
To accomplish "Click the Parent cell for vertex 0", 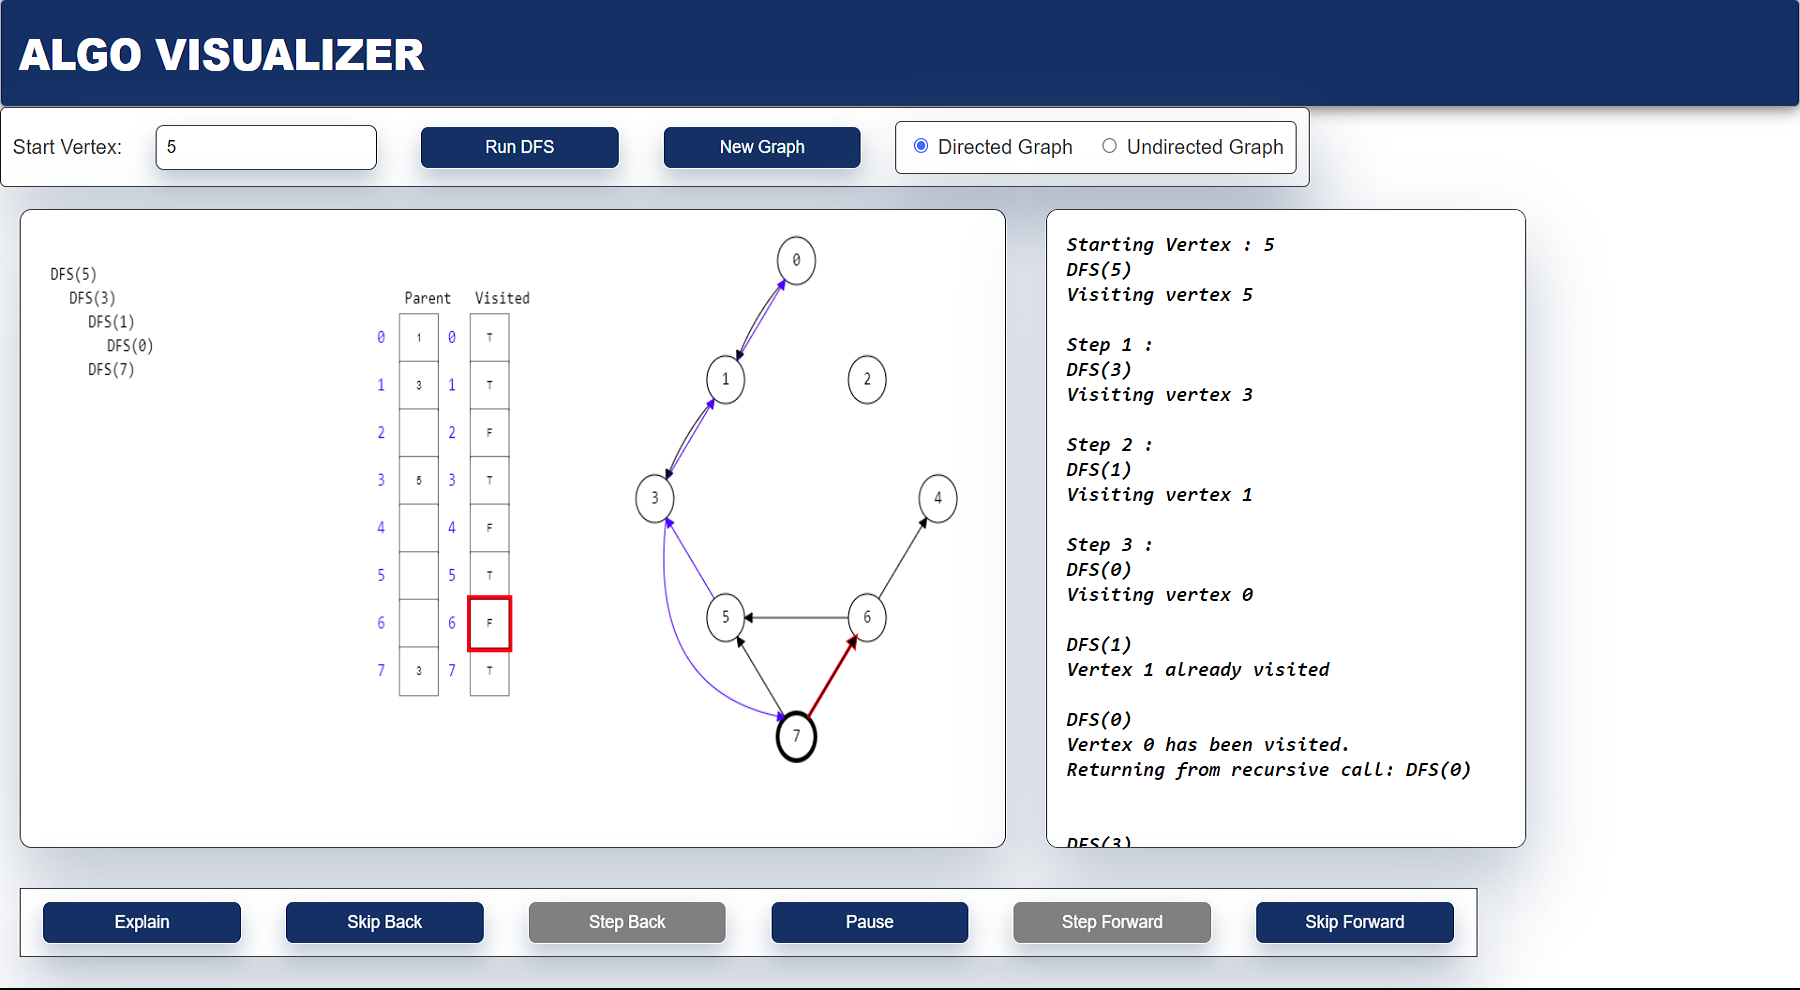I will point(419,337).
